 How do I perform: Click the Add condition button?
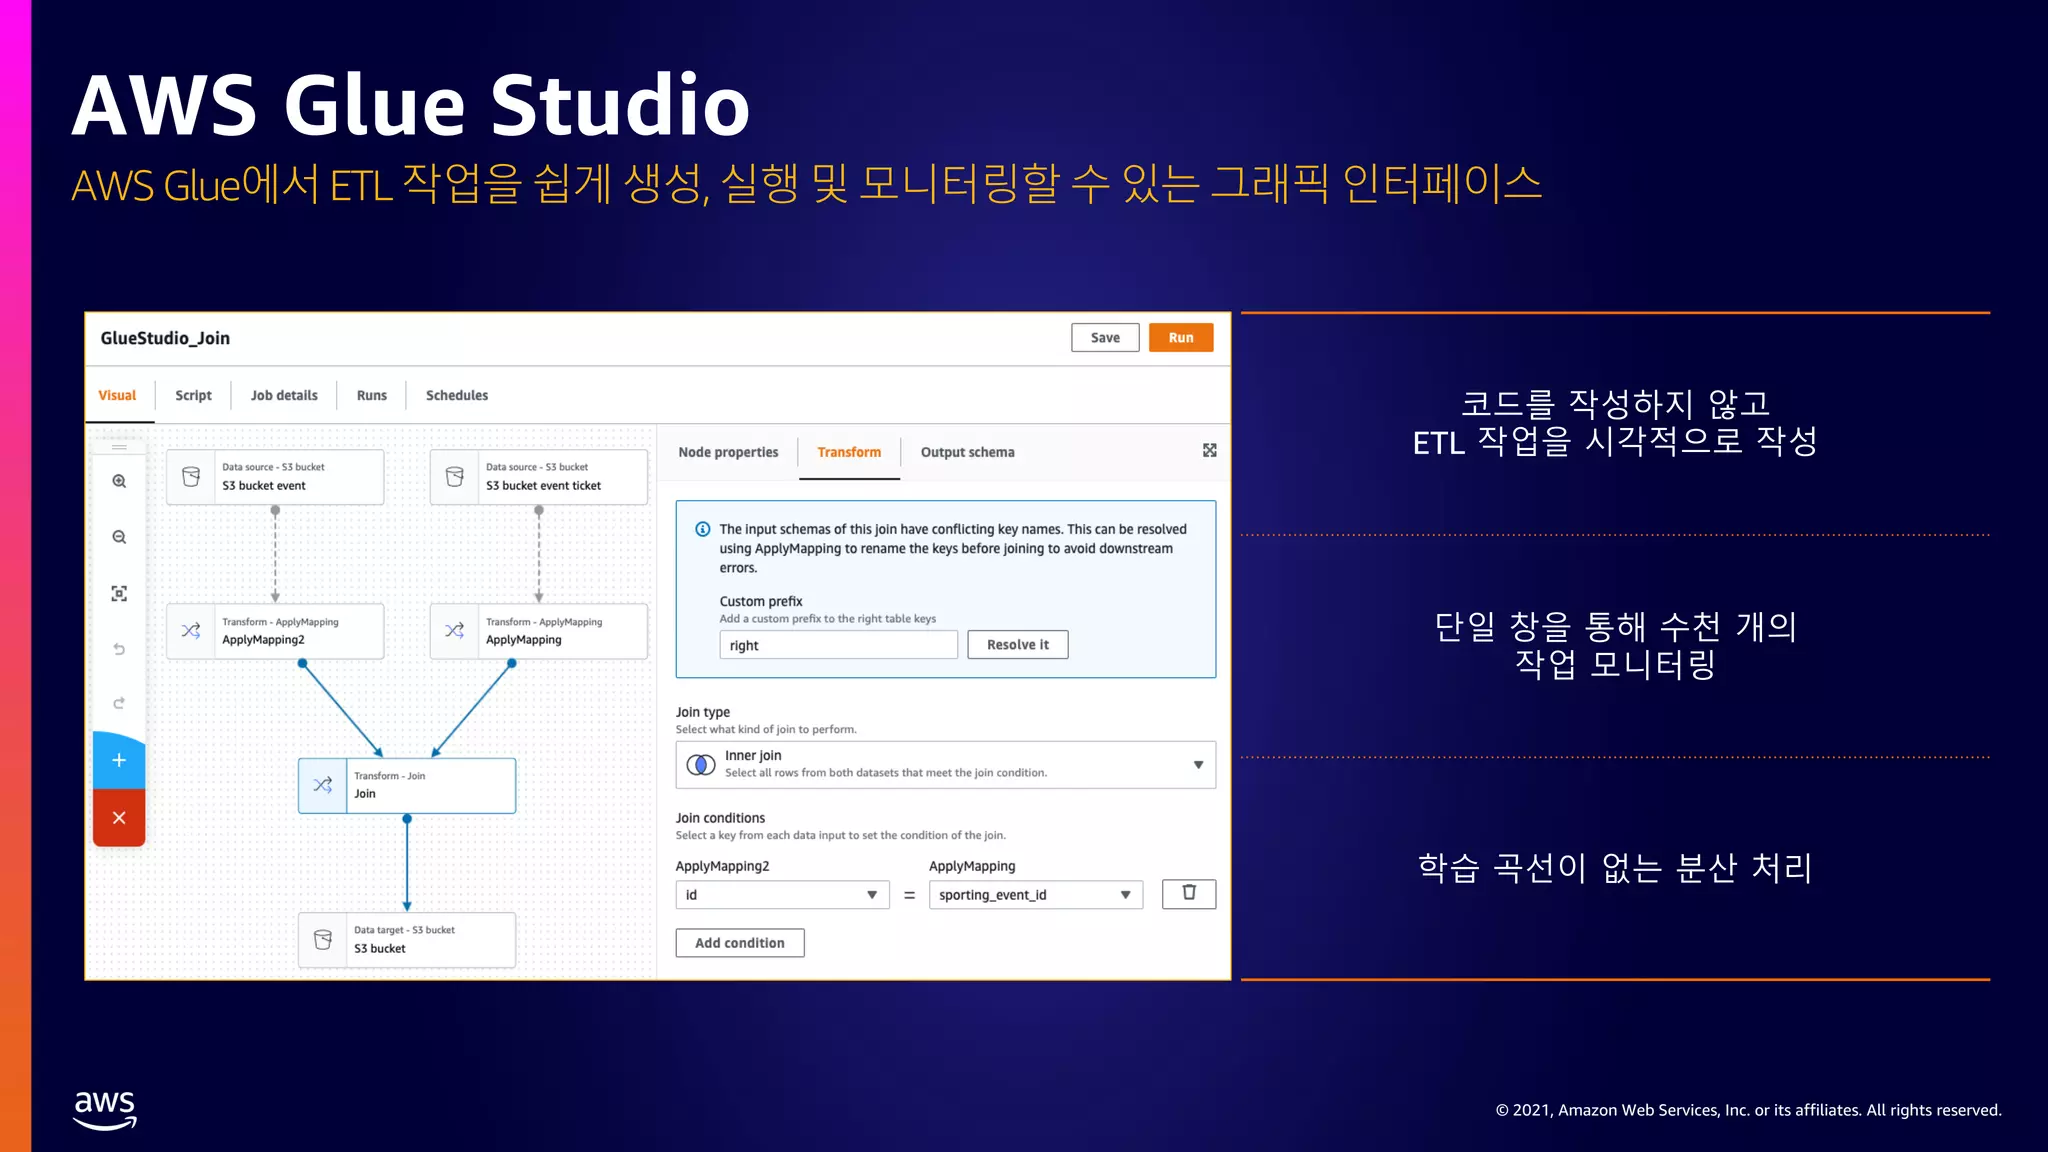[739, 943]
